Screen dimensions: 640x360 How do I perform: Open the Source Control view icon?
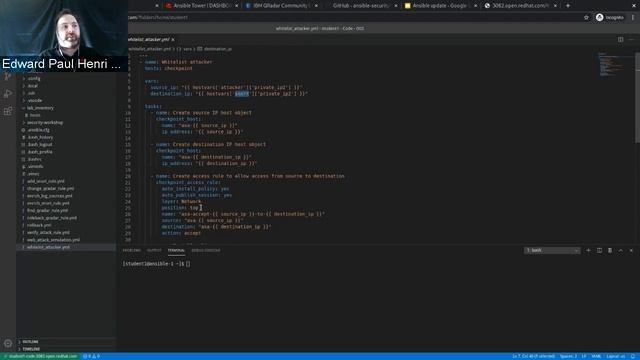point(8,77)
